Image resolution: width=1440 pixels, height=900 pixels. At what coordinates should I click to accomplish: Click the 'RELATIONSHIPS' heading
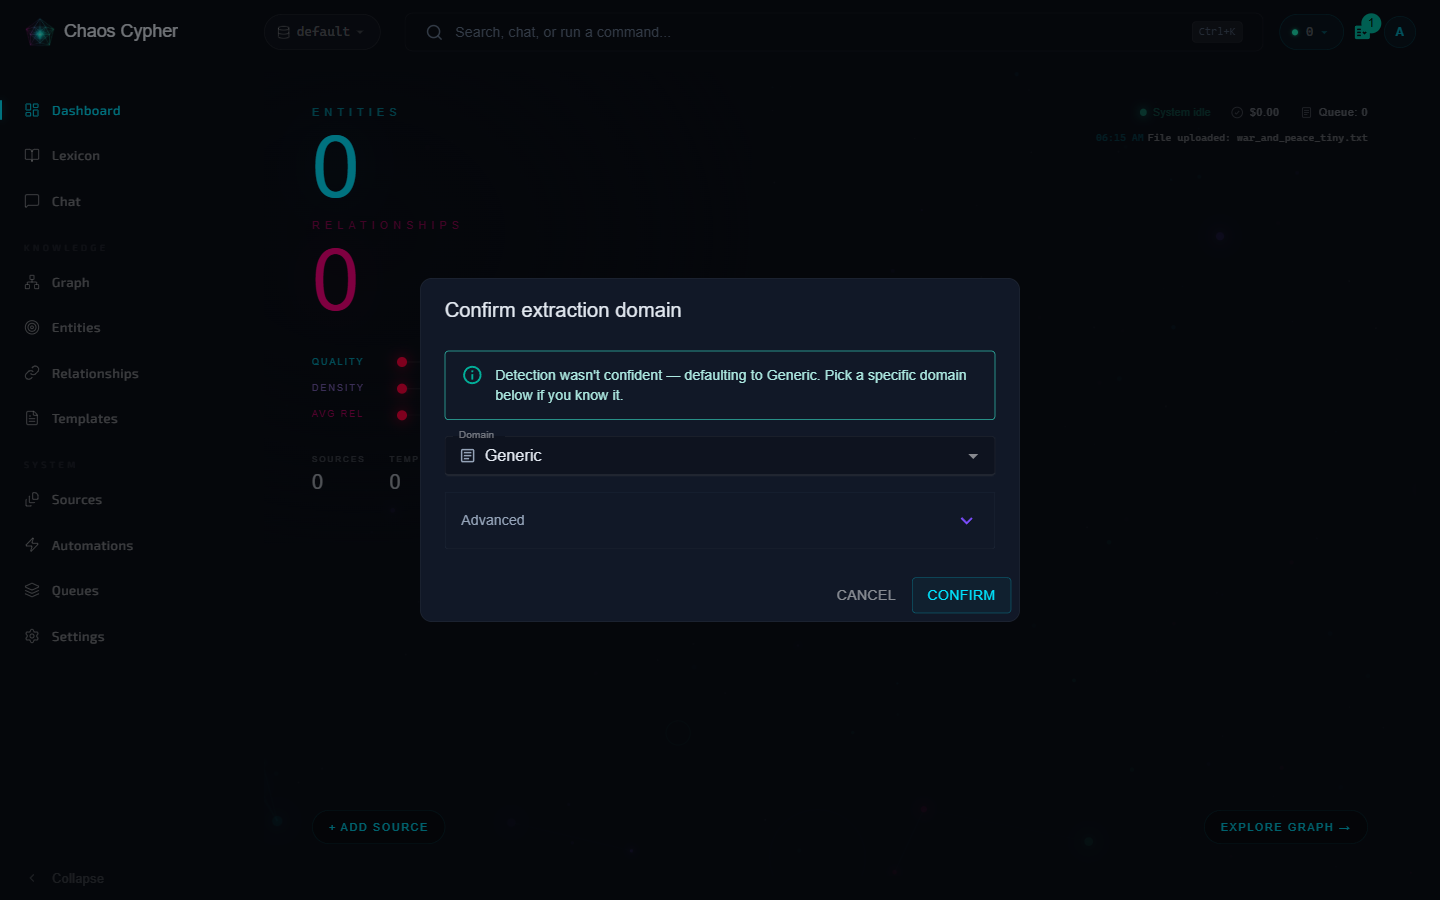[386, 225]
